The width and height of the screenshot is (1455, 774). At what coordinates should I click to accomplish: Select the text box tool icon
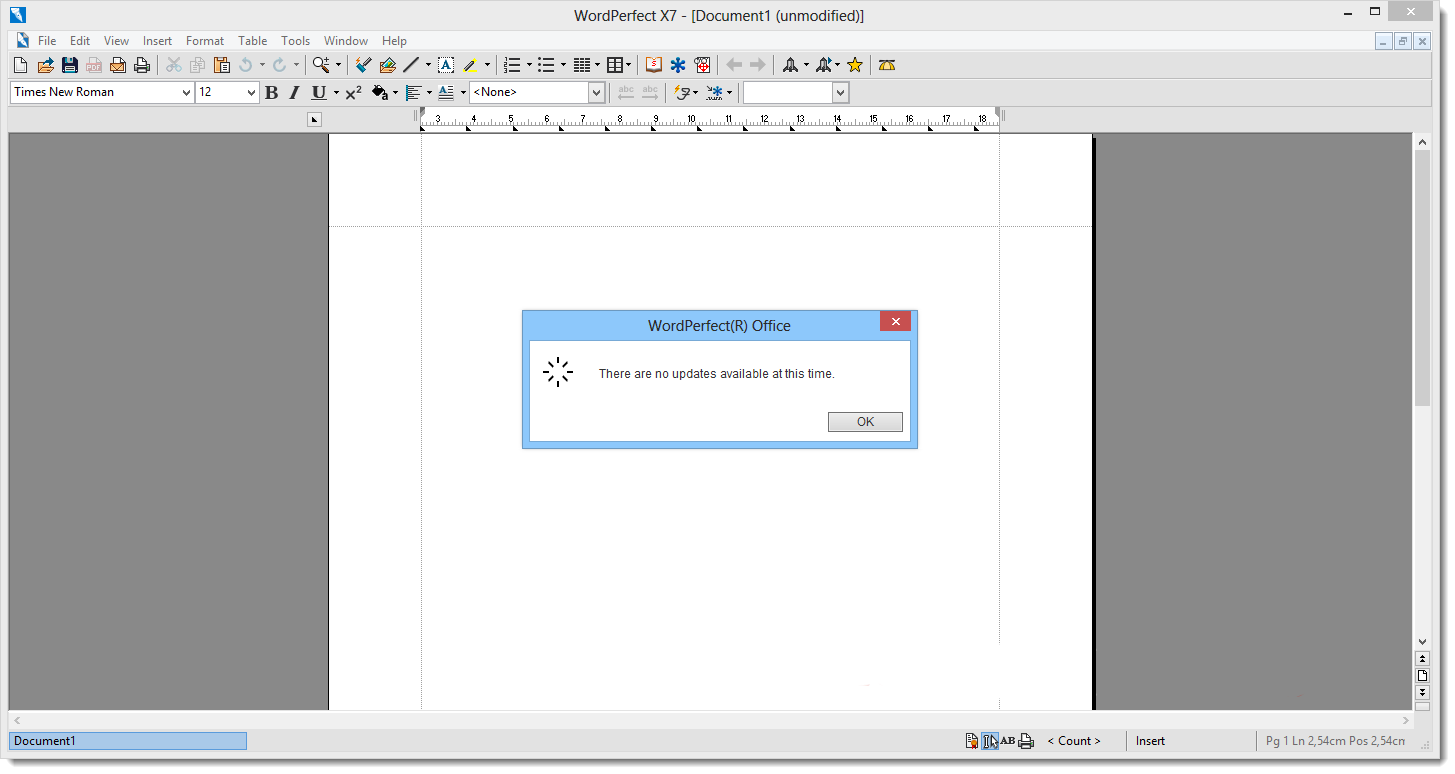tap(446, 65)
